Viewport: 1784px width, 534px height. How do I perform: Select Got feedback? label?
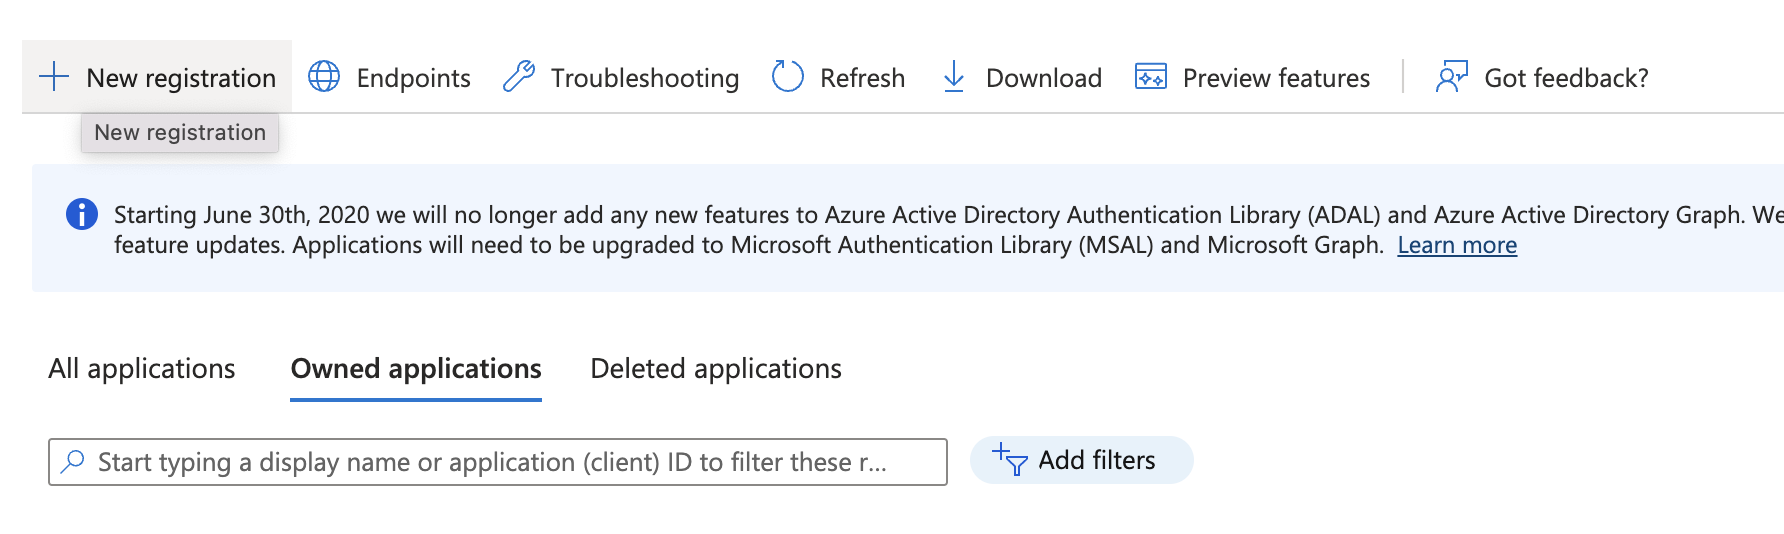(1566, 78)
